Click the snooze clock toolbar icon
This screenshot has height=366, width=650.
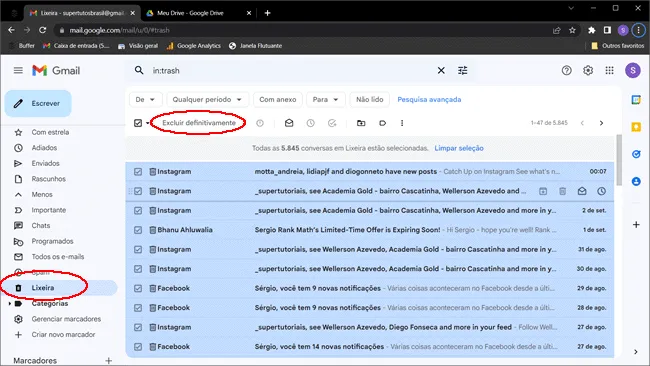(x=310, y=123)
